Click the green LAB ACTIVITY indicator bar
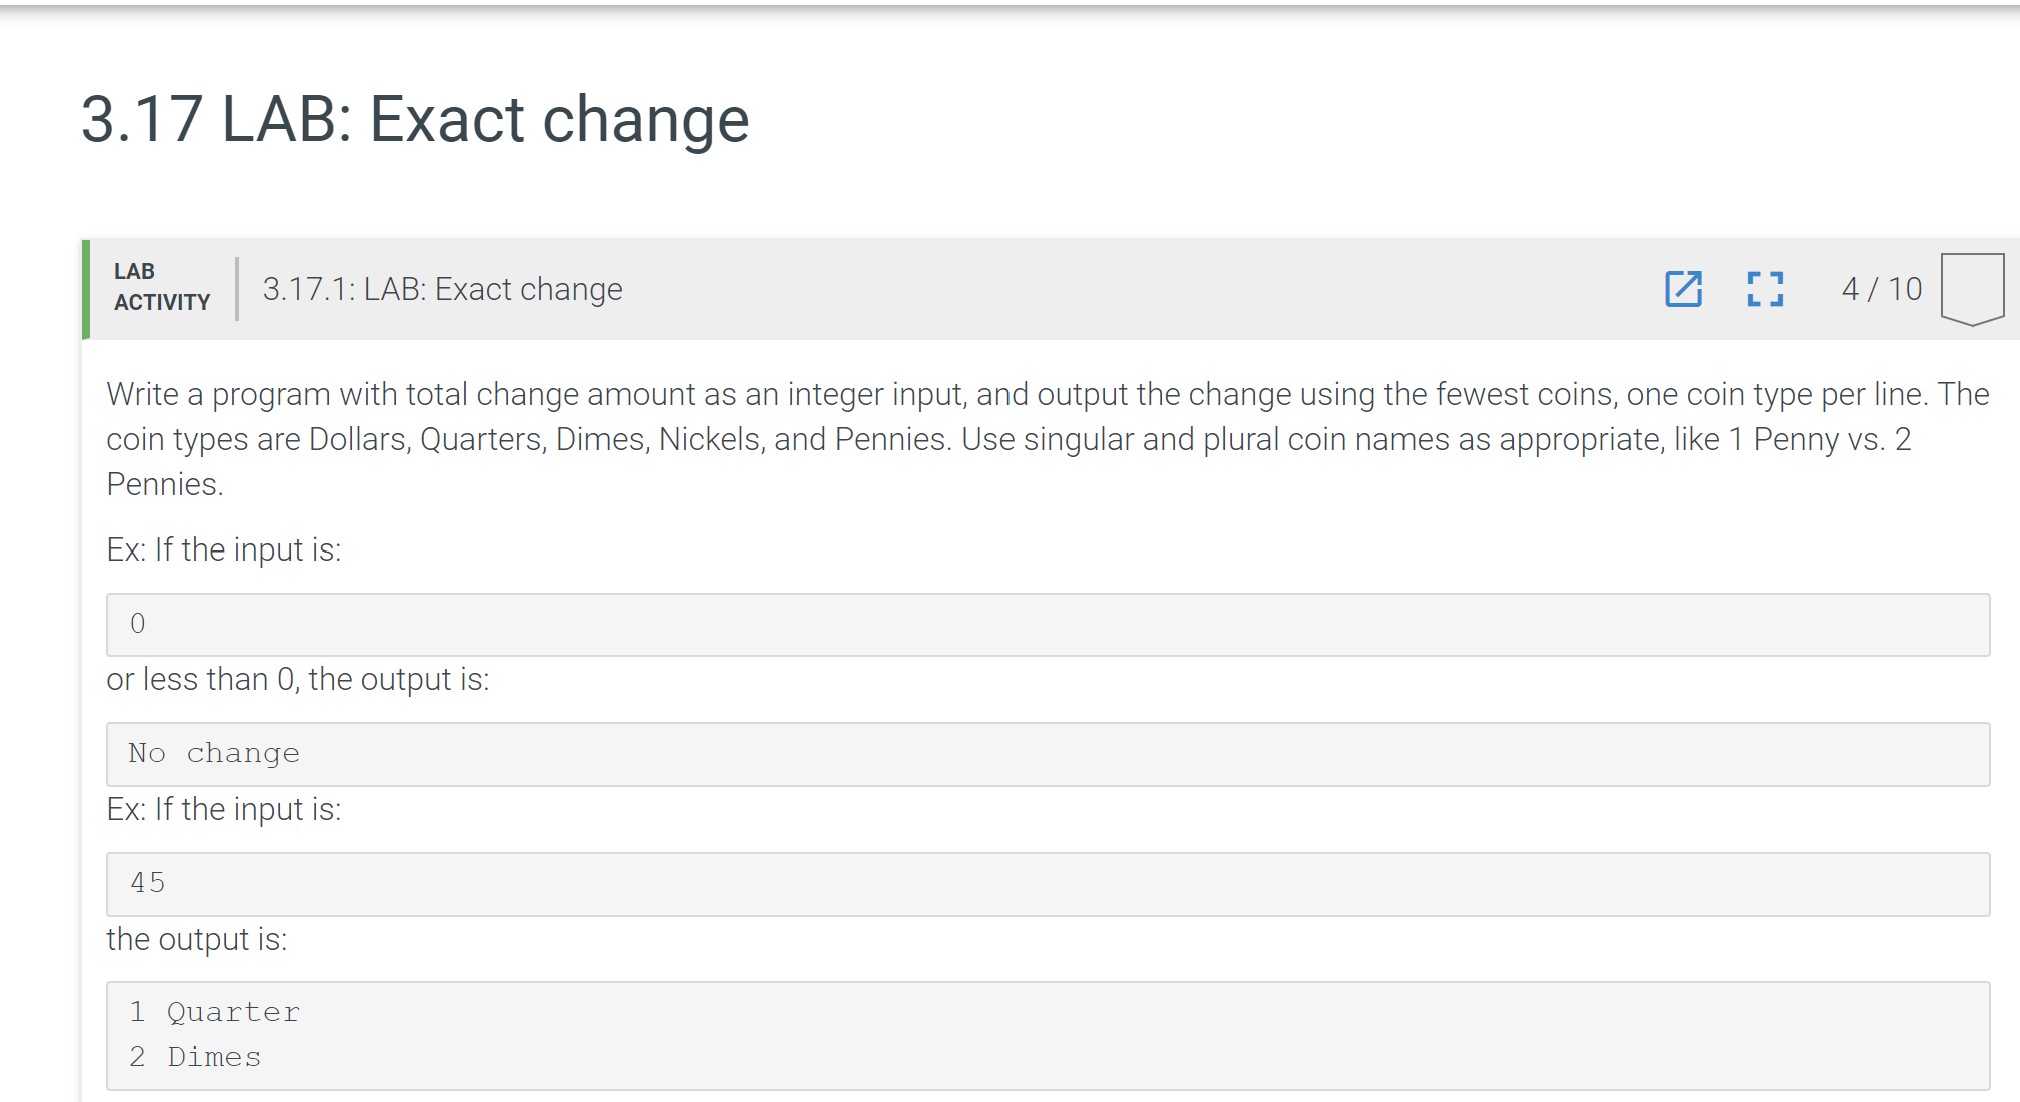The height and width of the screenshot is (1102, 2020). [88, 290]
